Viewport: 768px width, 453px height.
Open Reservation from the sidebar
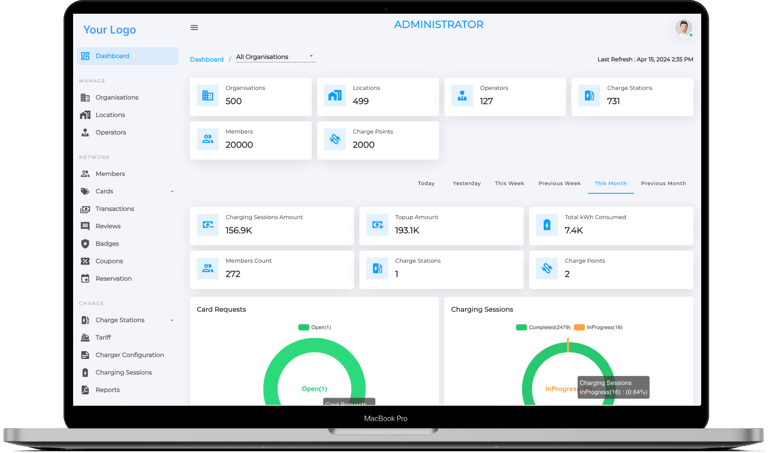coord(114,278)
